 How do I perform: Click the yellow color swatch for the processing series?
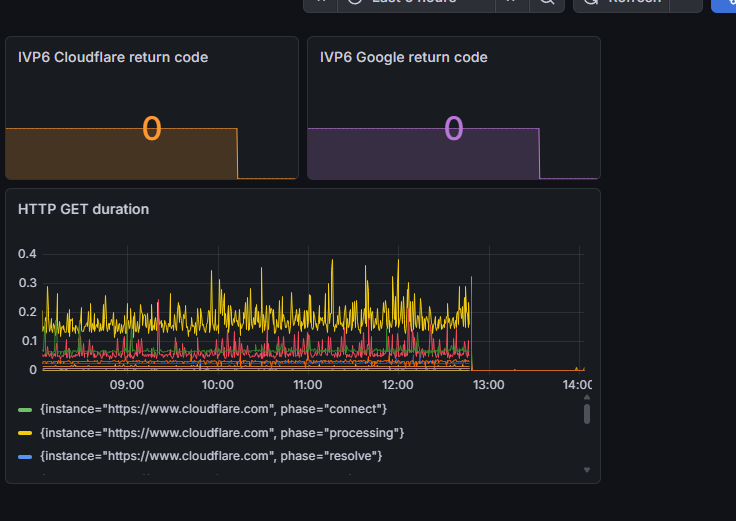click(25, 433)
